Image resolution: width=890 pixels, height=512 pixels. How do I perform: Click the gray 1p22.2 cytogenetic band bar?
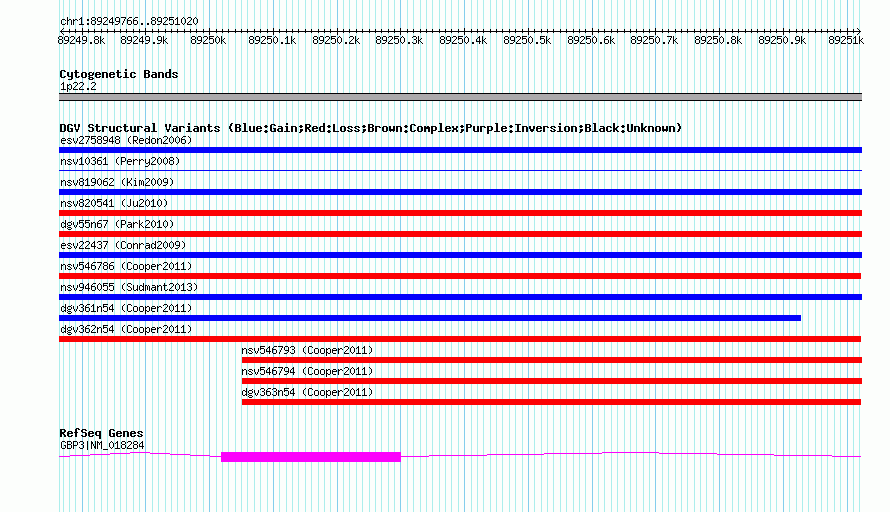click(460, 97)
